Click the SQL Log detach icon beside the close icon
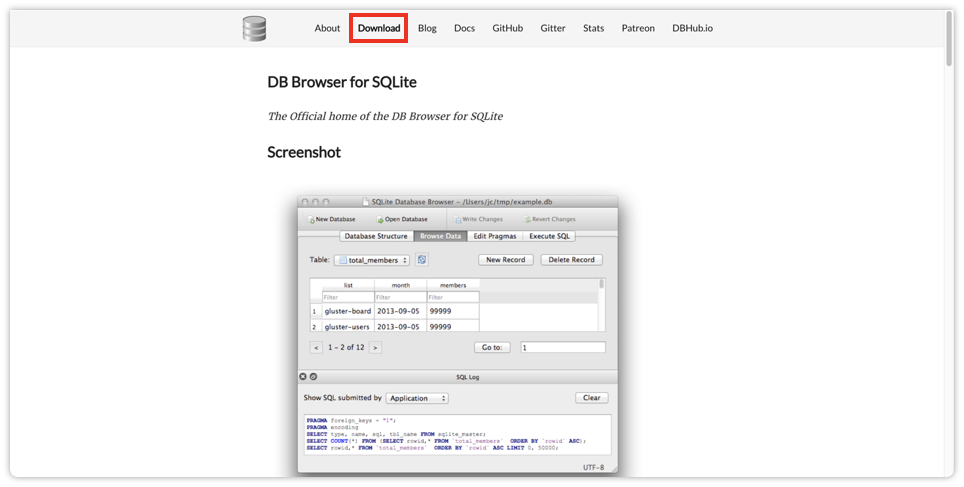This screenshot has width=964, height=487. (314, 377)
